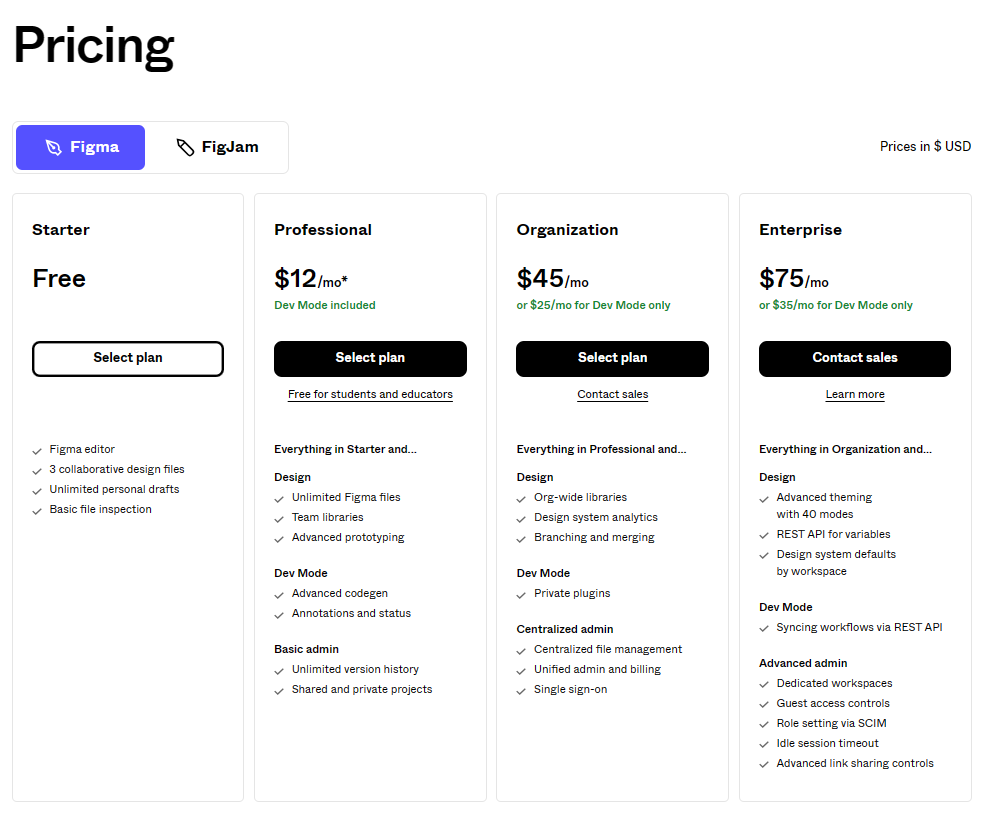The width and height of the screenshot is (988, 814).
Task: Click the checkmark beside Dedicated workspaces
Action: pyautogui.click(x=764, y=684)
